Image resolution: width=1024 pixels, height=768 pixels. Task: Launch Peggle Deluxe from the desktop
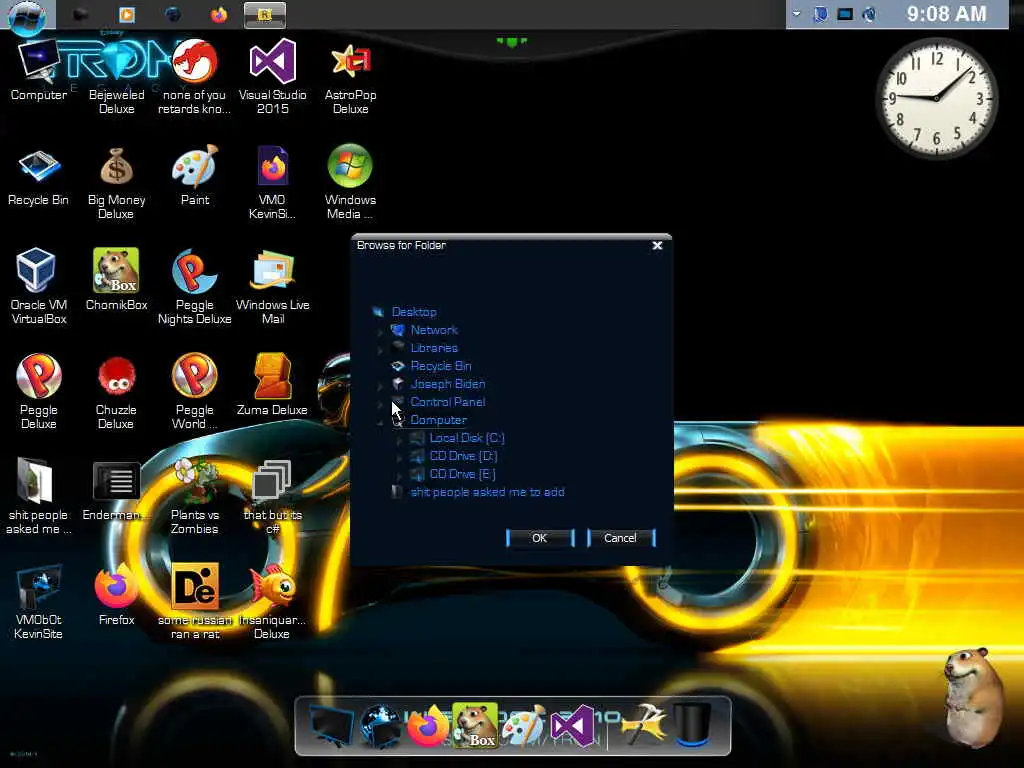[x=39, y=391]
